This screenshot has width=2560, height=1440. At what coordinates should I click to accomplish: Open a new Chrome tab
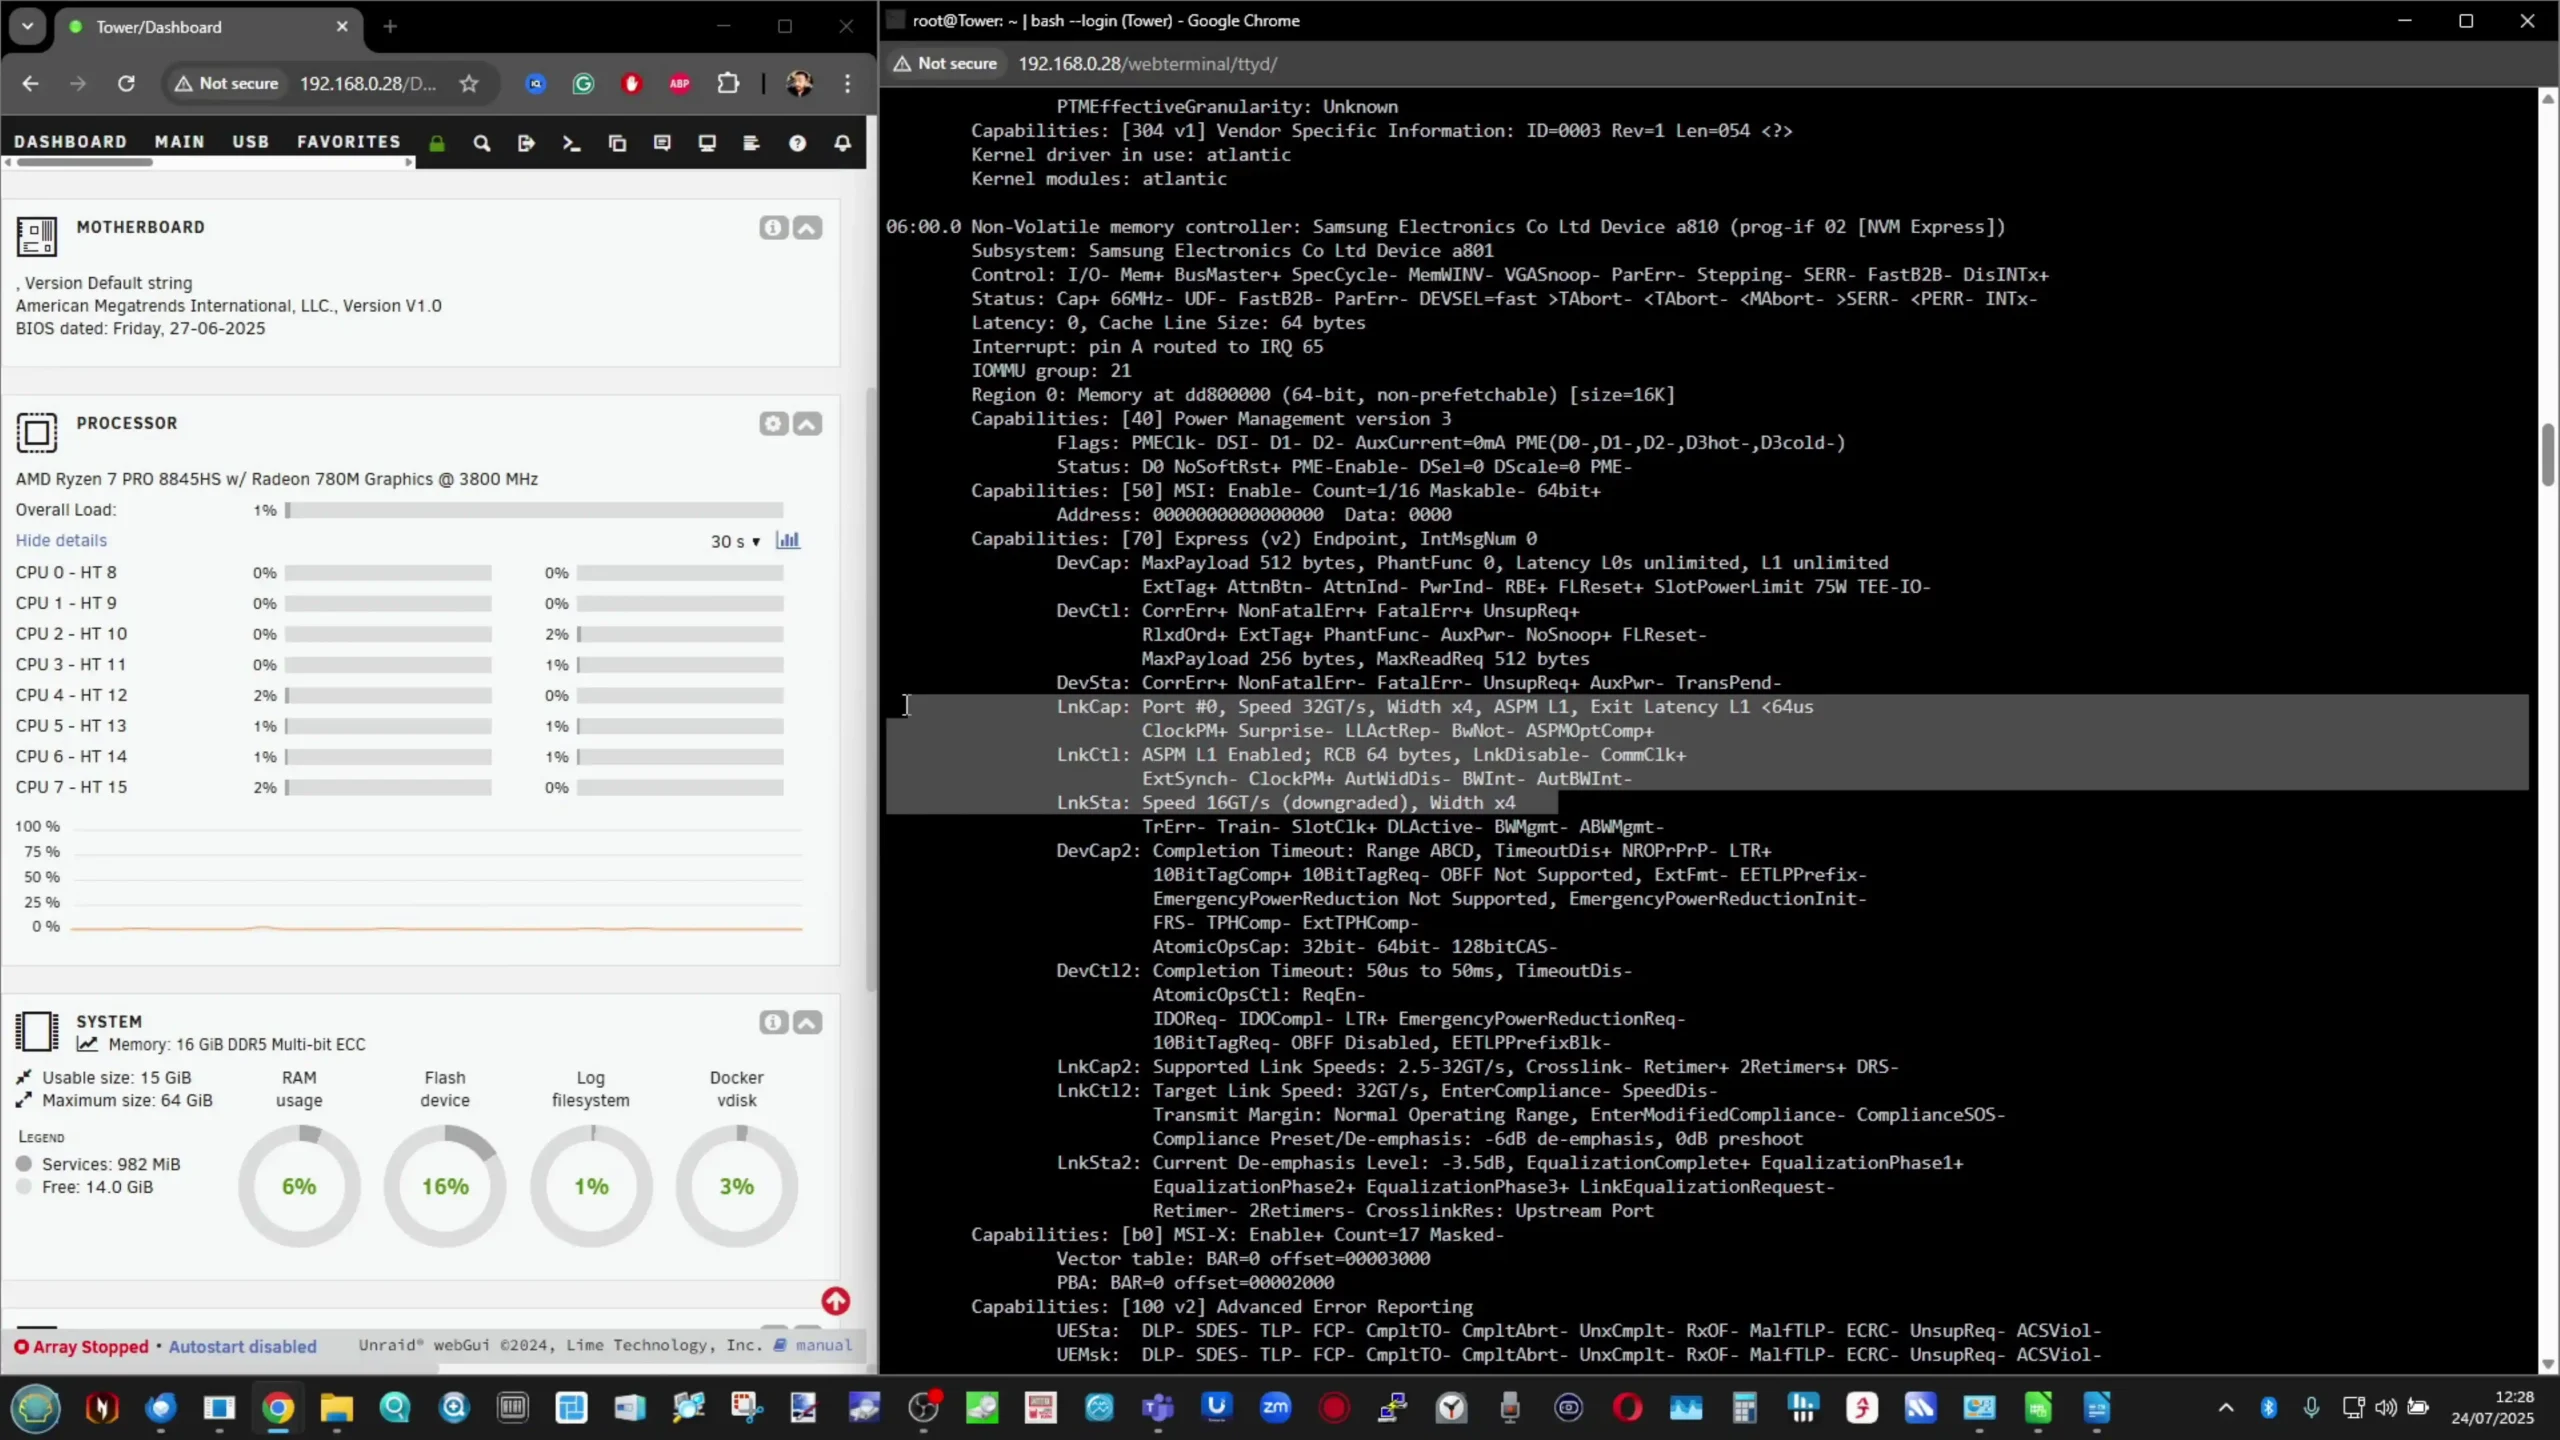click(390, 27)
